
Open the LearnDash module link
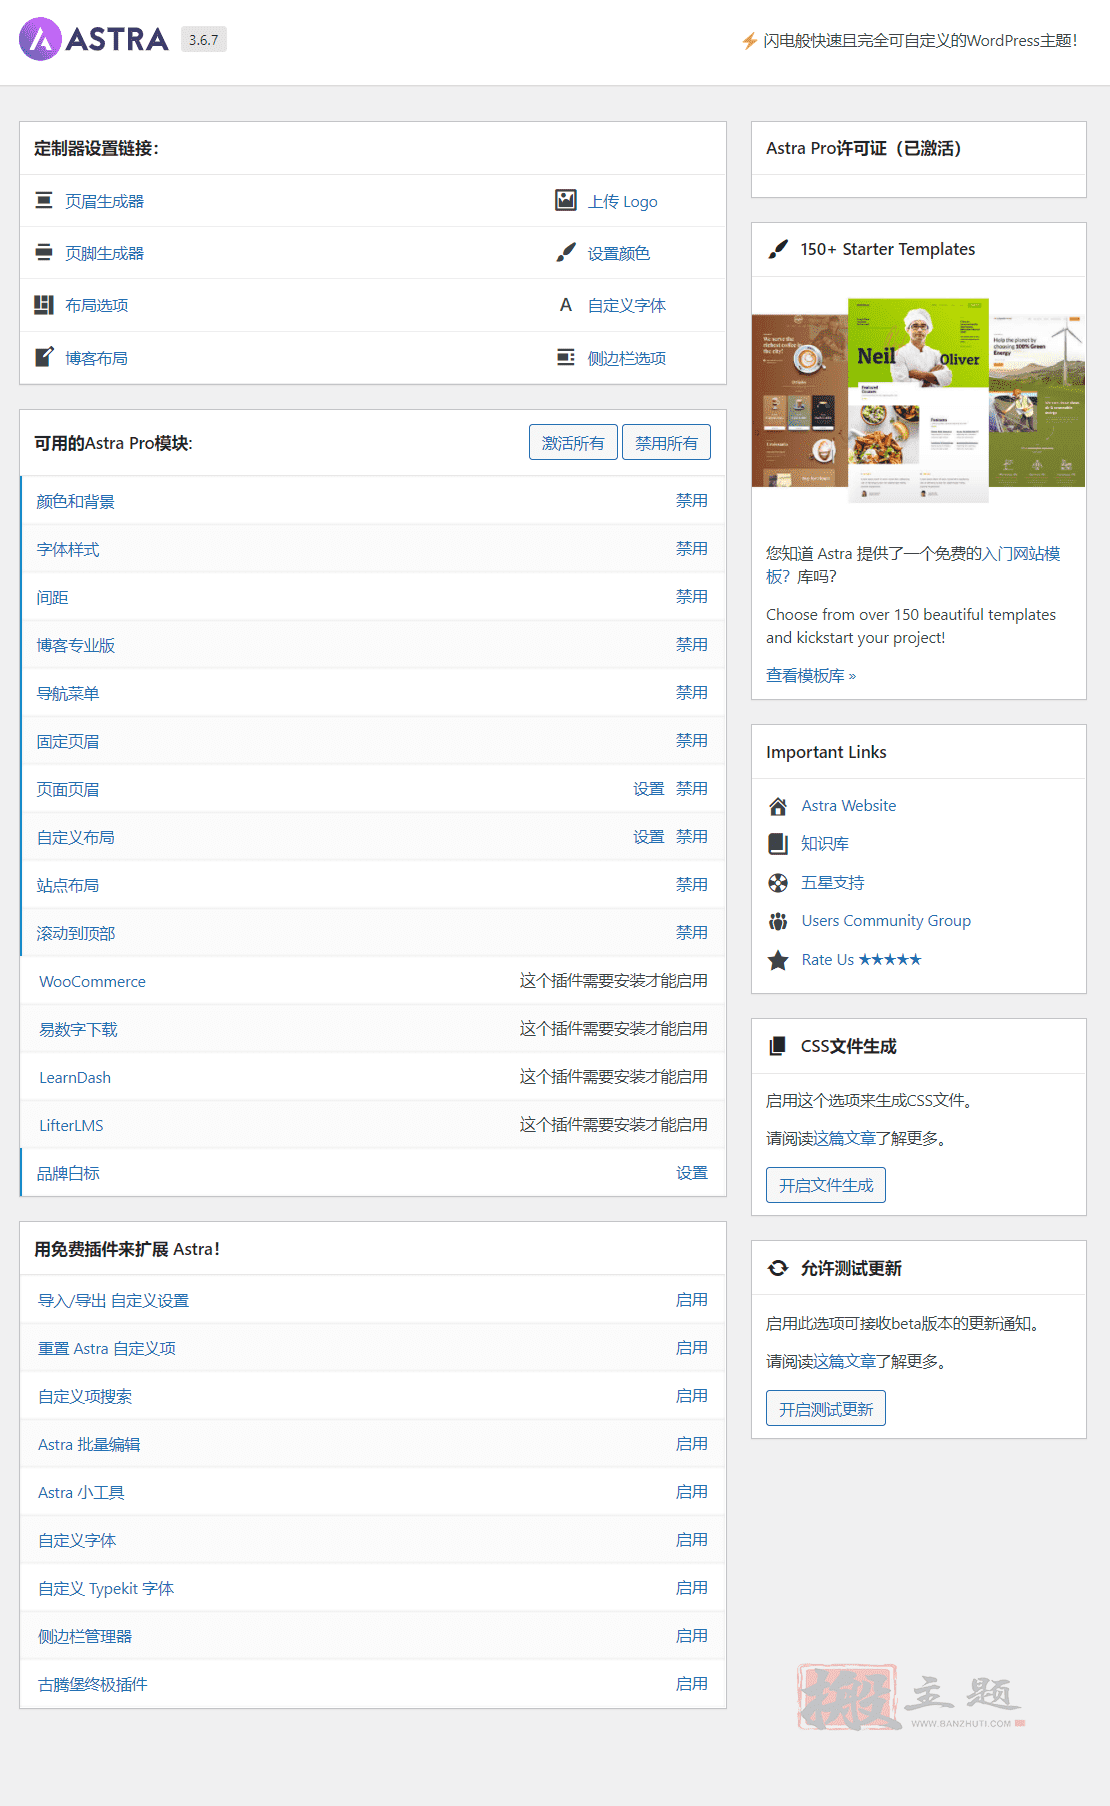tap(75, 1077)
